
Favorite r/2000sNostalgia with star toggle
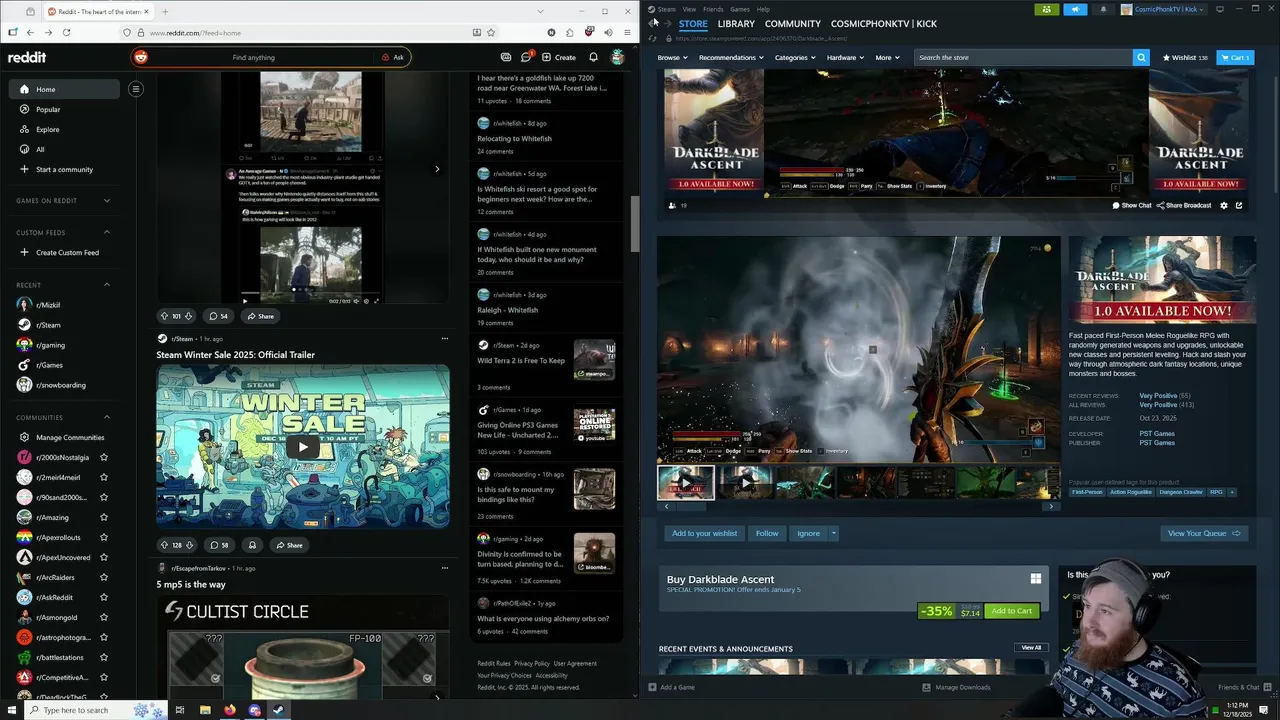tap(104, 457)
